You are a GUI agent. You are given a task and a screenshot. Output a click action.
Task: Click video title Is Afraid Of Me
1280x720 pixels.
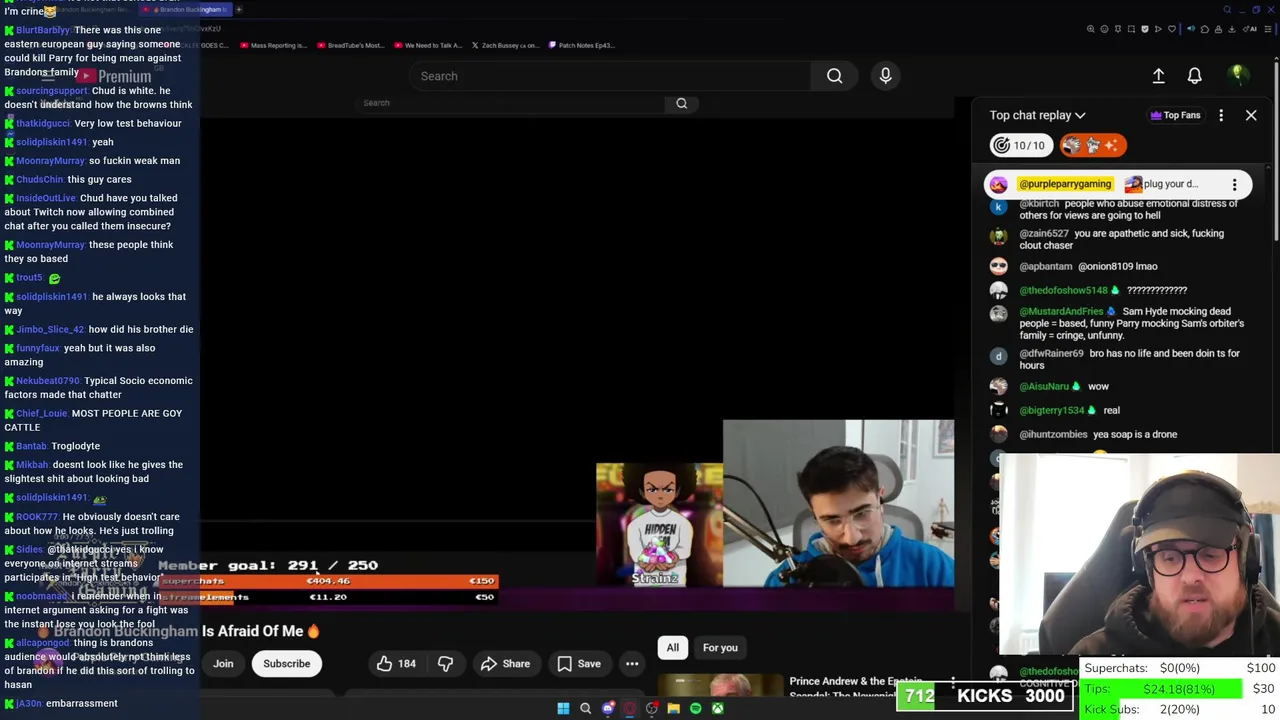(x=260, y=632)
